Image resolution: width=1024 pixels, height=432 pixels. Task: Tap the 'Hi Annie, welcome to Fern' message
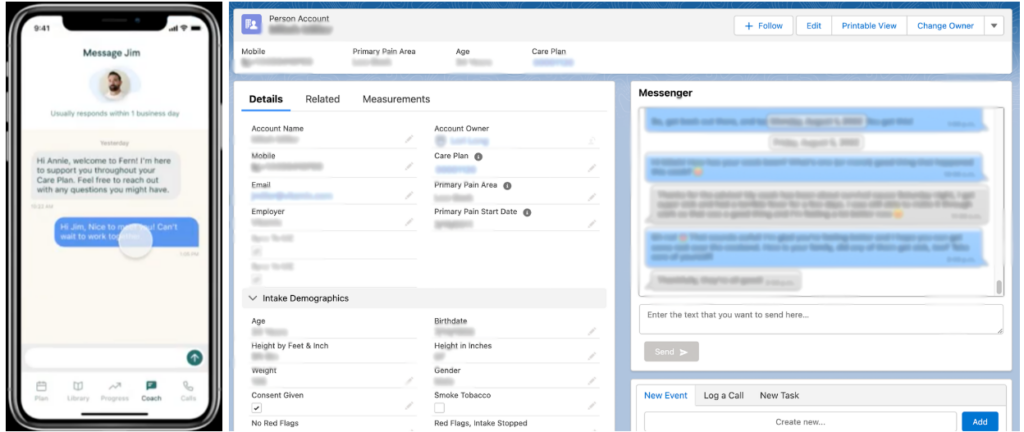point(106,175)
